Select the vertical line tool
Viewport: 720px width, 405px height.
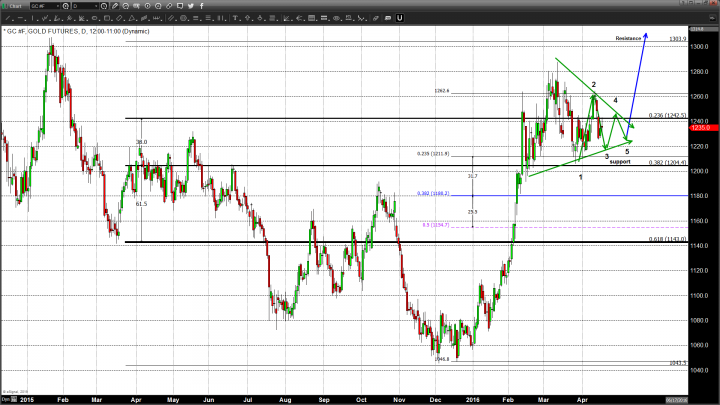coord(33,18)
